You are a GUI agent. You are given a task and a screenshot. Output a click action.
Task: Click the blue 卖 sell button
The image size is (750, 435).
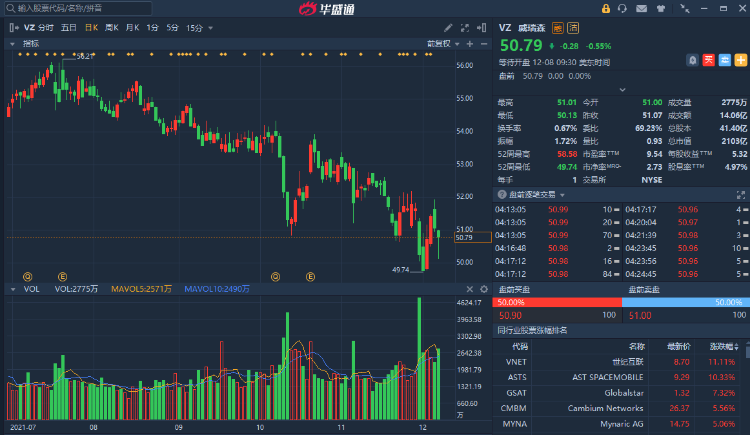point(725,60)
